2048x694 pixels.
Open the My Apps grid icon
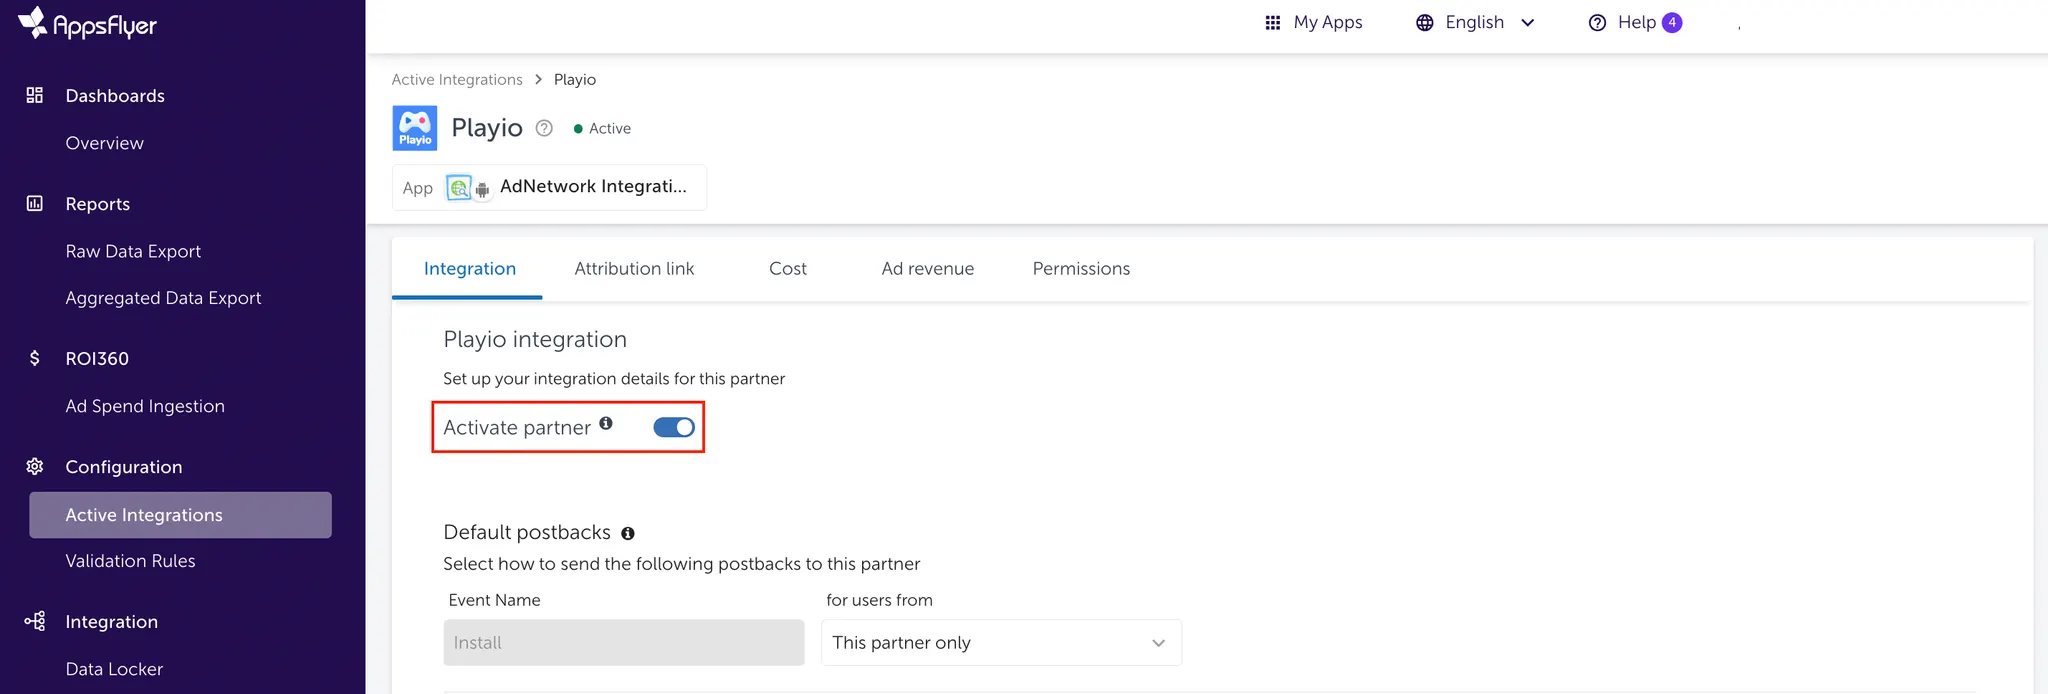pyautogui.click(x=1273, y=23)
